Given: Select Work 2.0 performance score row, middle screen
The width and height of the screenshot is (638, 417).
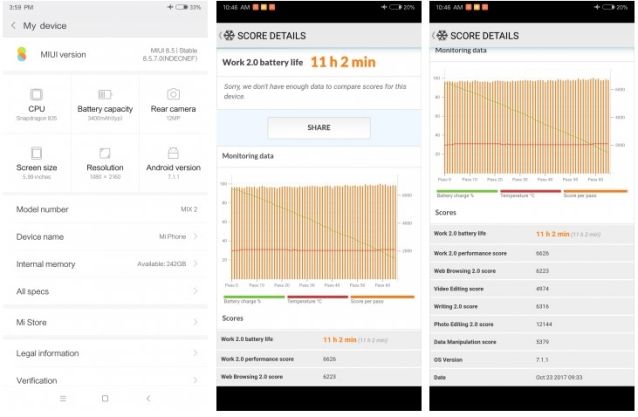Looking at the screenshot, I should [x=319, y=359].
